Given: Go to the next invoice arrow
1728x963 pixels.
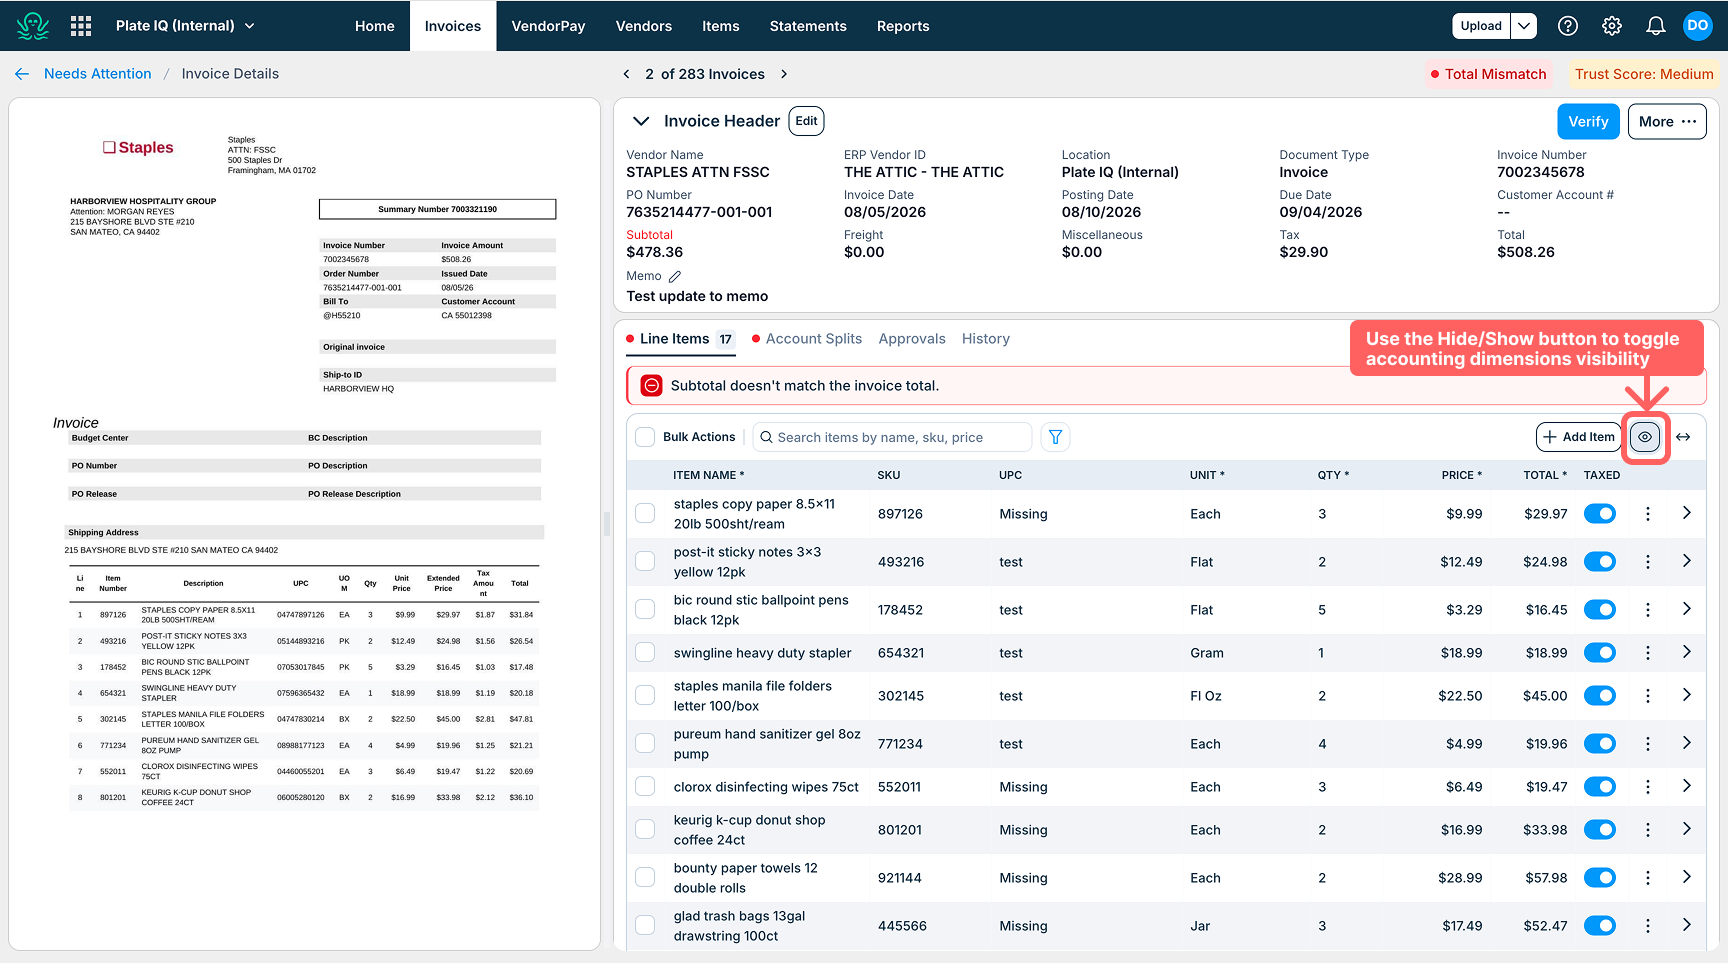Looking at the screenshot, I should point(784,74).
